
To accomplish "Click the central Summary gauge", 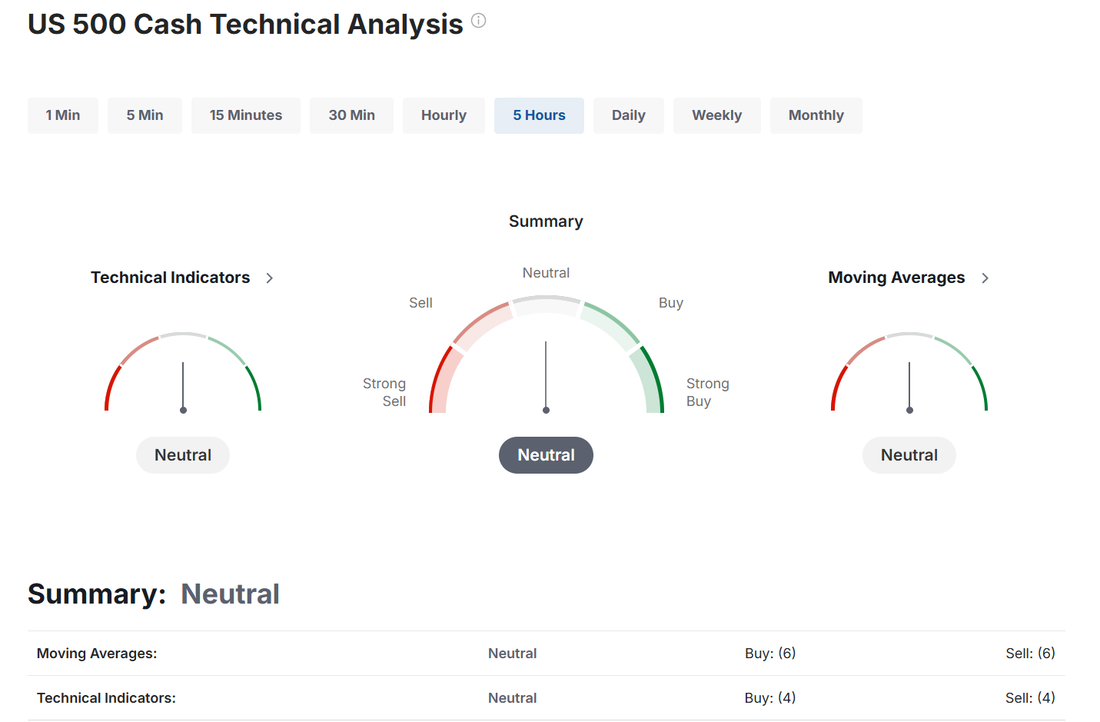I will point(546,354).
